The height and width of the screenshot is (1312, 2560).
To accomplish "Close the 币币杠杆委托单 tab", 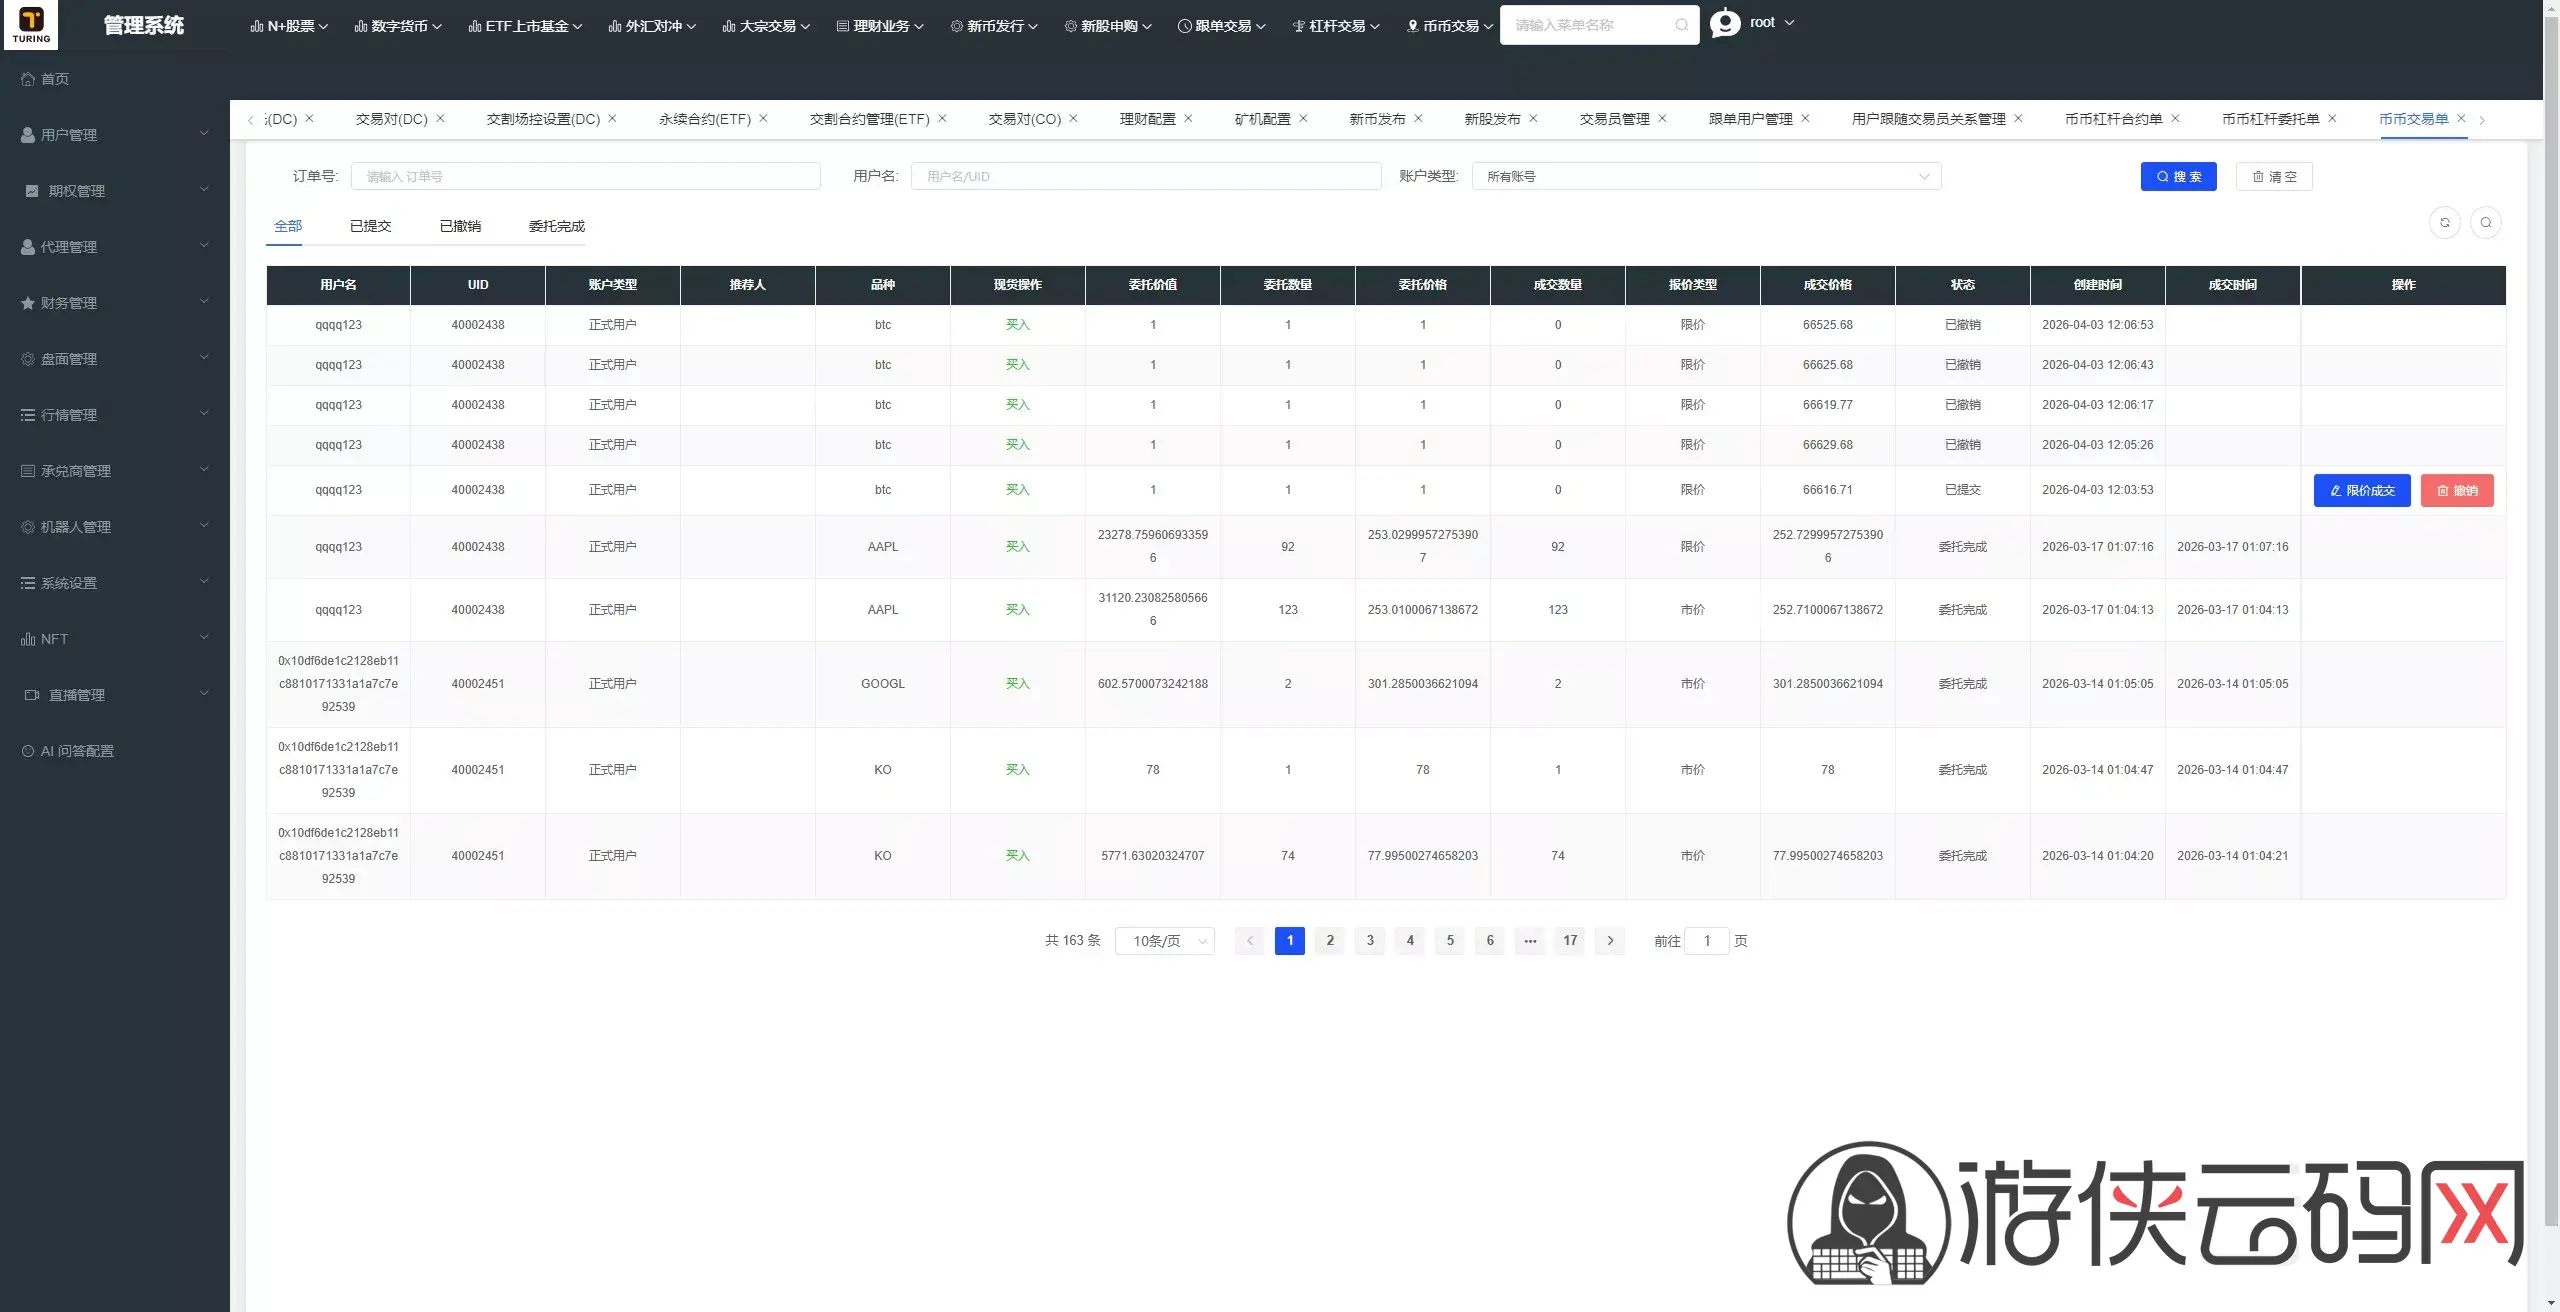I will tap(2332, 118).
